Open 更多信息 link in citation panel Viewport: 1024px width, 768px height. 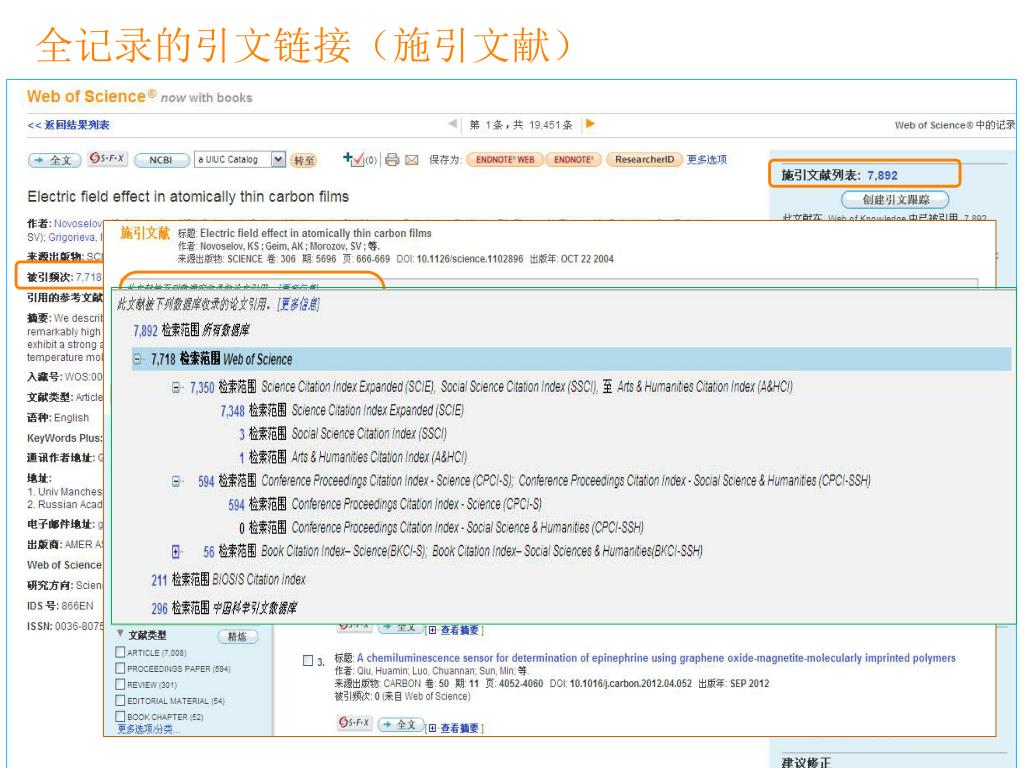pos(298,304)
